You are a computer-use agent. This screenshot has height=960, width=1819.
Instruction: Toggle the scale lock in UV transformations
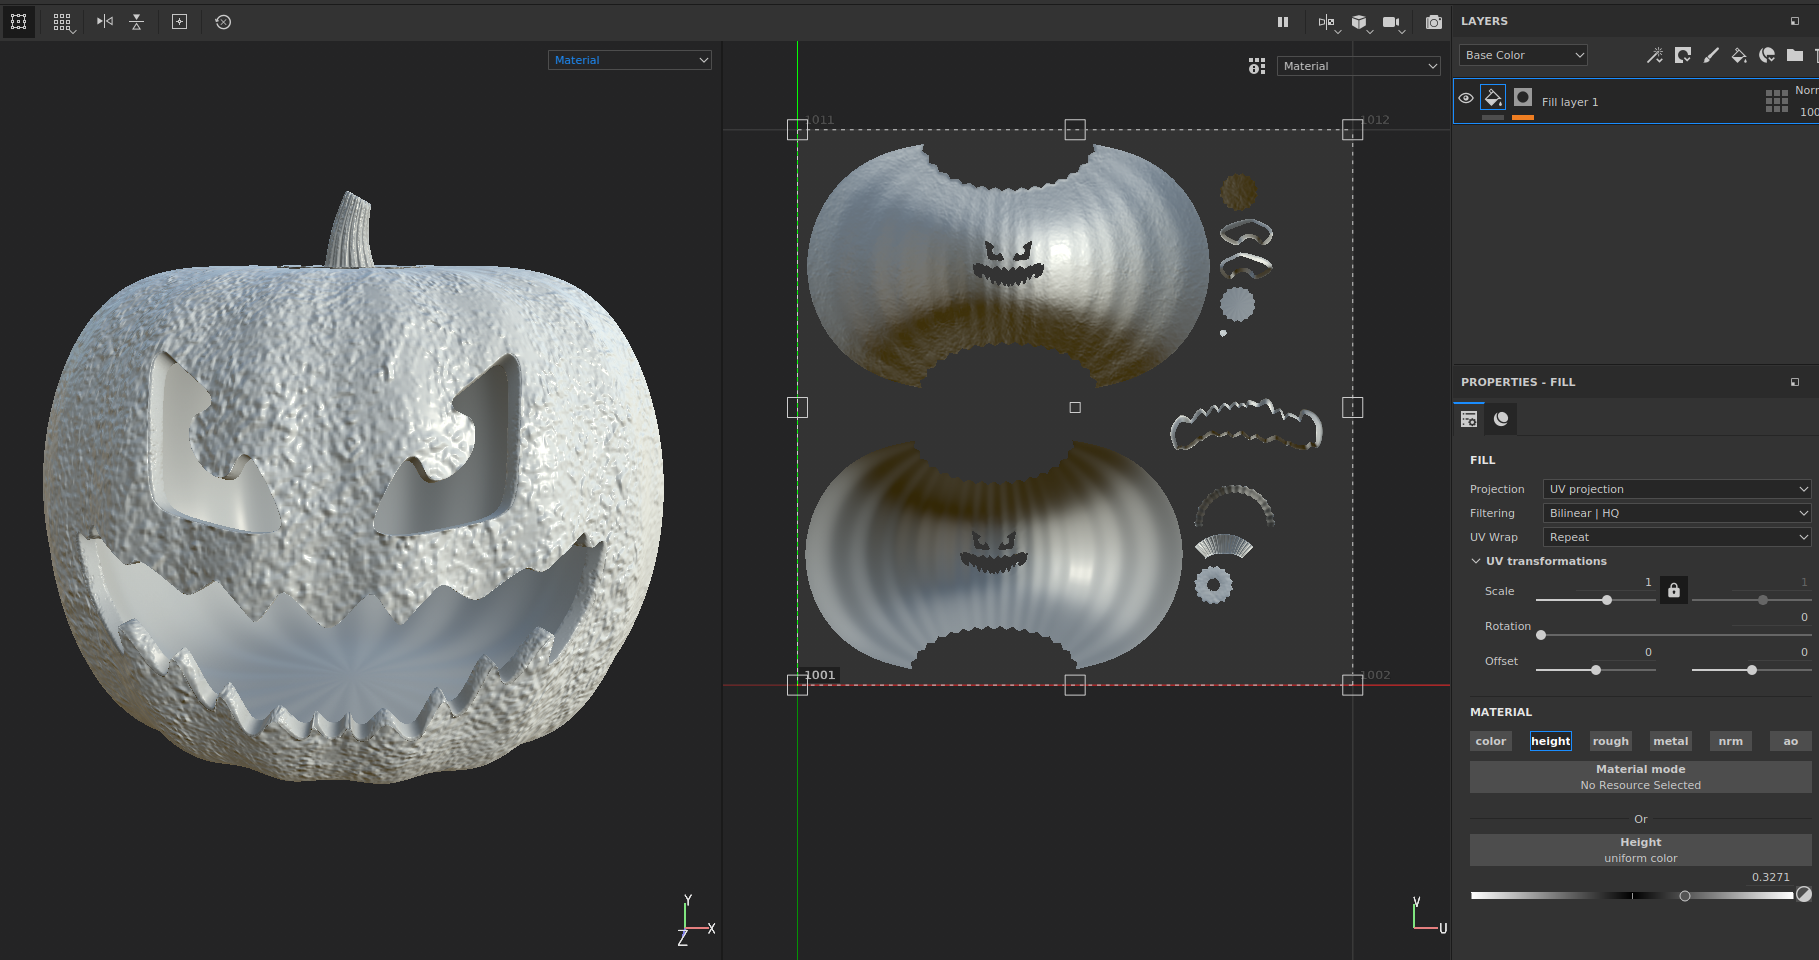(1673, 590)
